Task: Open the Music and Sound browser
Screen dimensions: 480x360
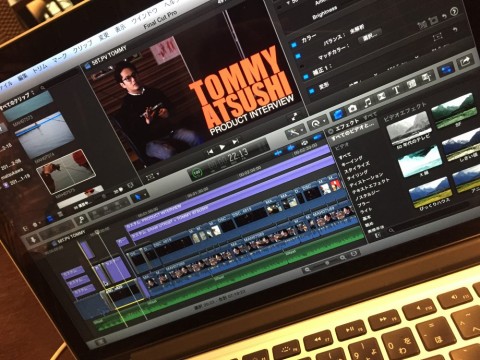Action: pos(367,102)
